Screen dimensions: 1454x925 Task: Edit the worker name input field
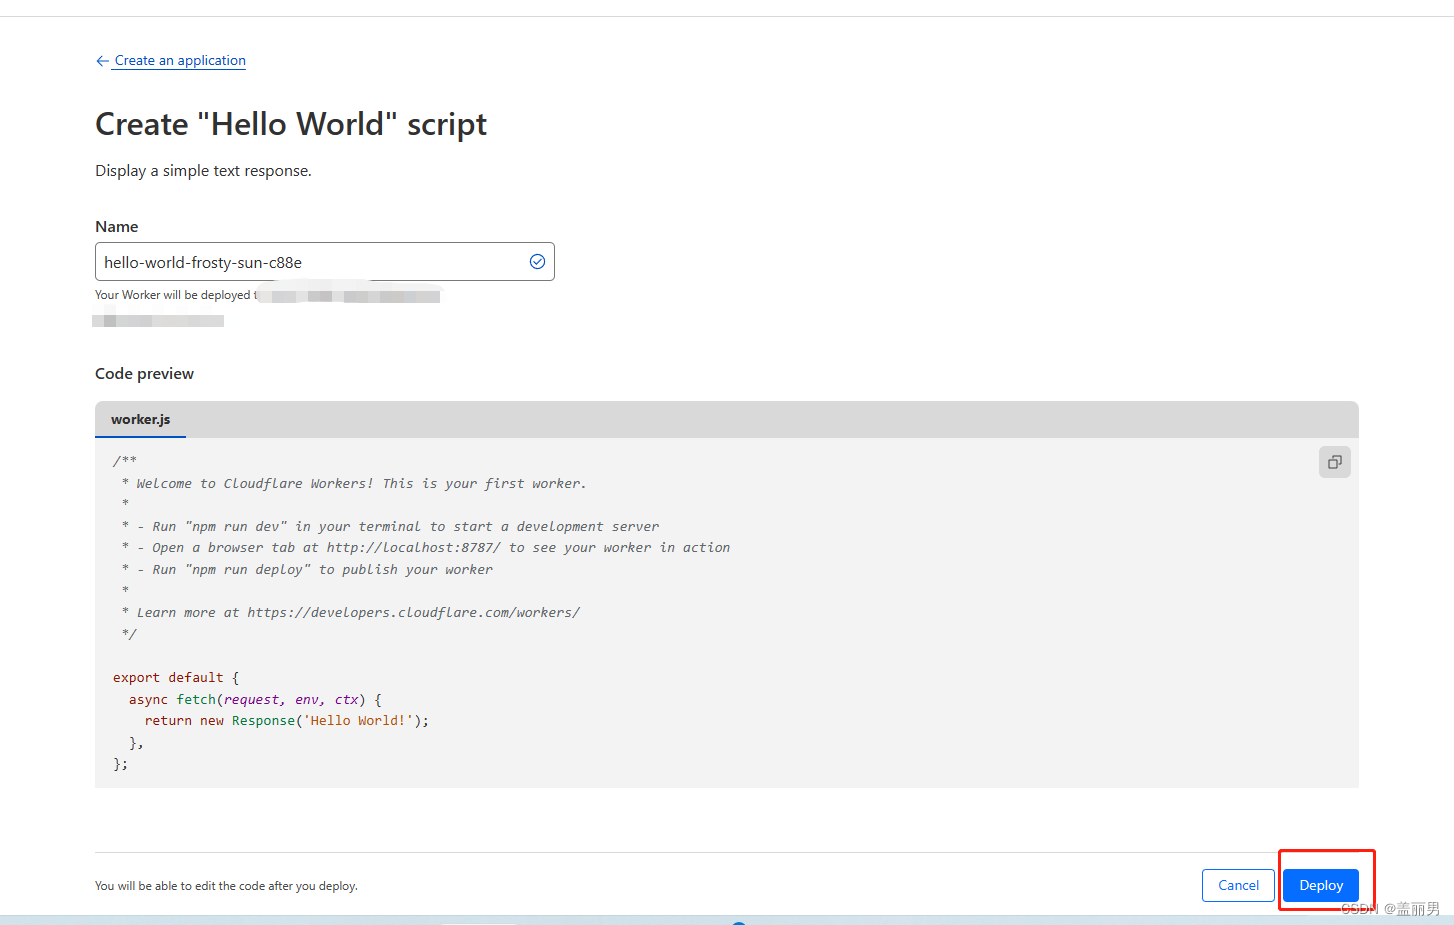pos(325,262)
